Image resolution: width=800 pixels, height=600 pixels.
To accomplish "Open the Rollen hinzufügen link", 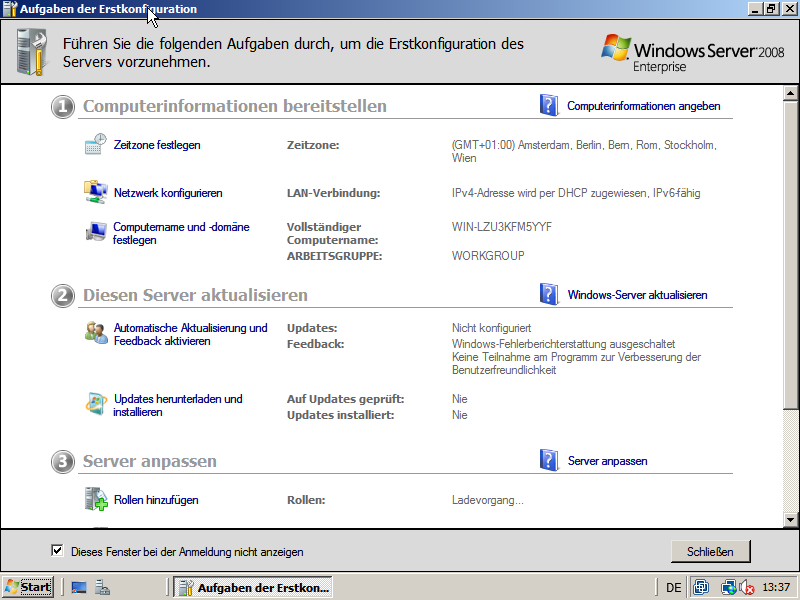I will [x=156, y=500].
